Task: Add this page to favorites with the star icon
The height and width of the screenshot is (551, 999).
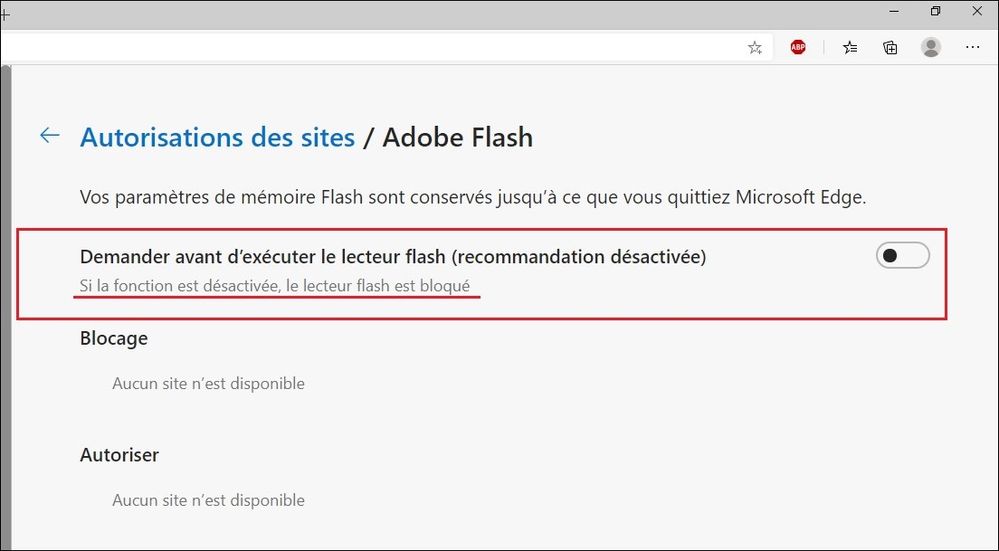Action: (x=755, y=48)
